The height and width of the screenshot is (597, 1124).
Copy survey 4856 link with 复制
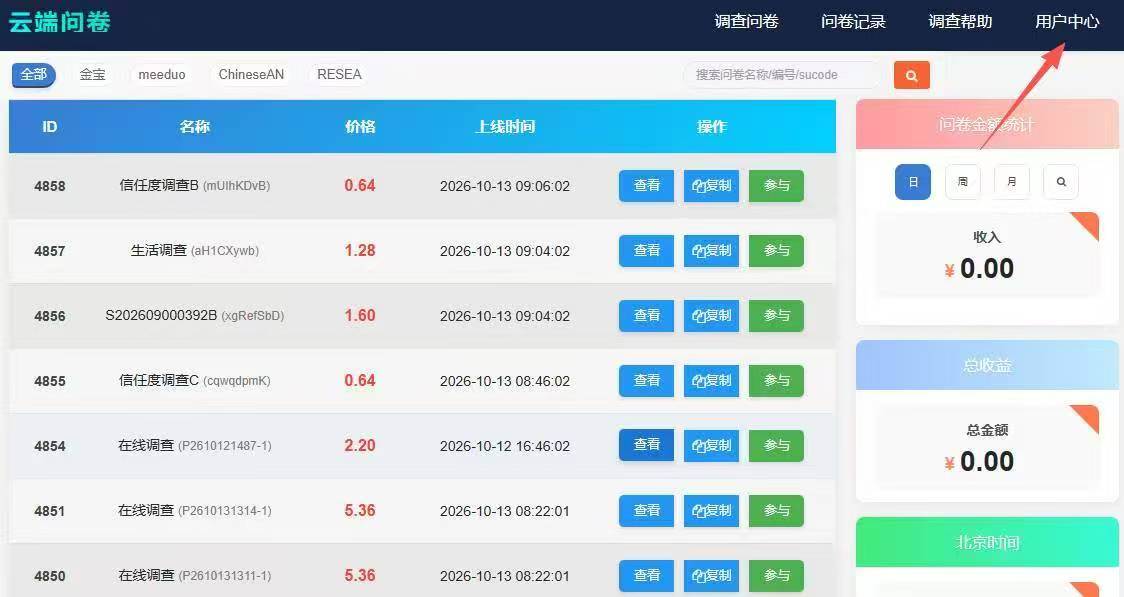[x=711, y=315]
